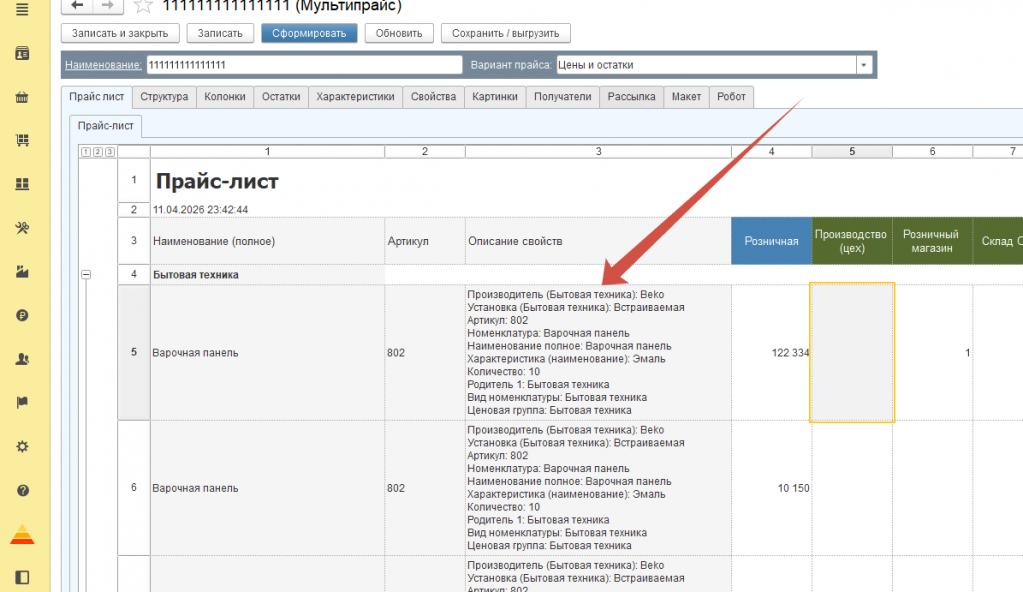Click the Наименование (полное) header cell
Viewport: 1023px width, 592px height.
tap(267, 241)
